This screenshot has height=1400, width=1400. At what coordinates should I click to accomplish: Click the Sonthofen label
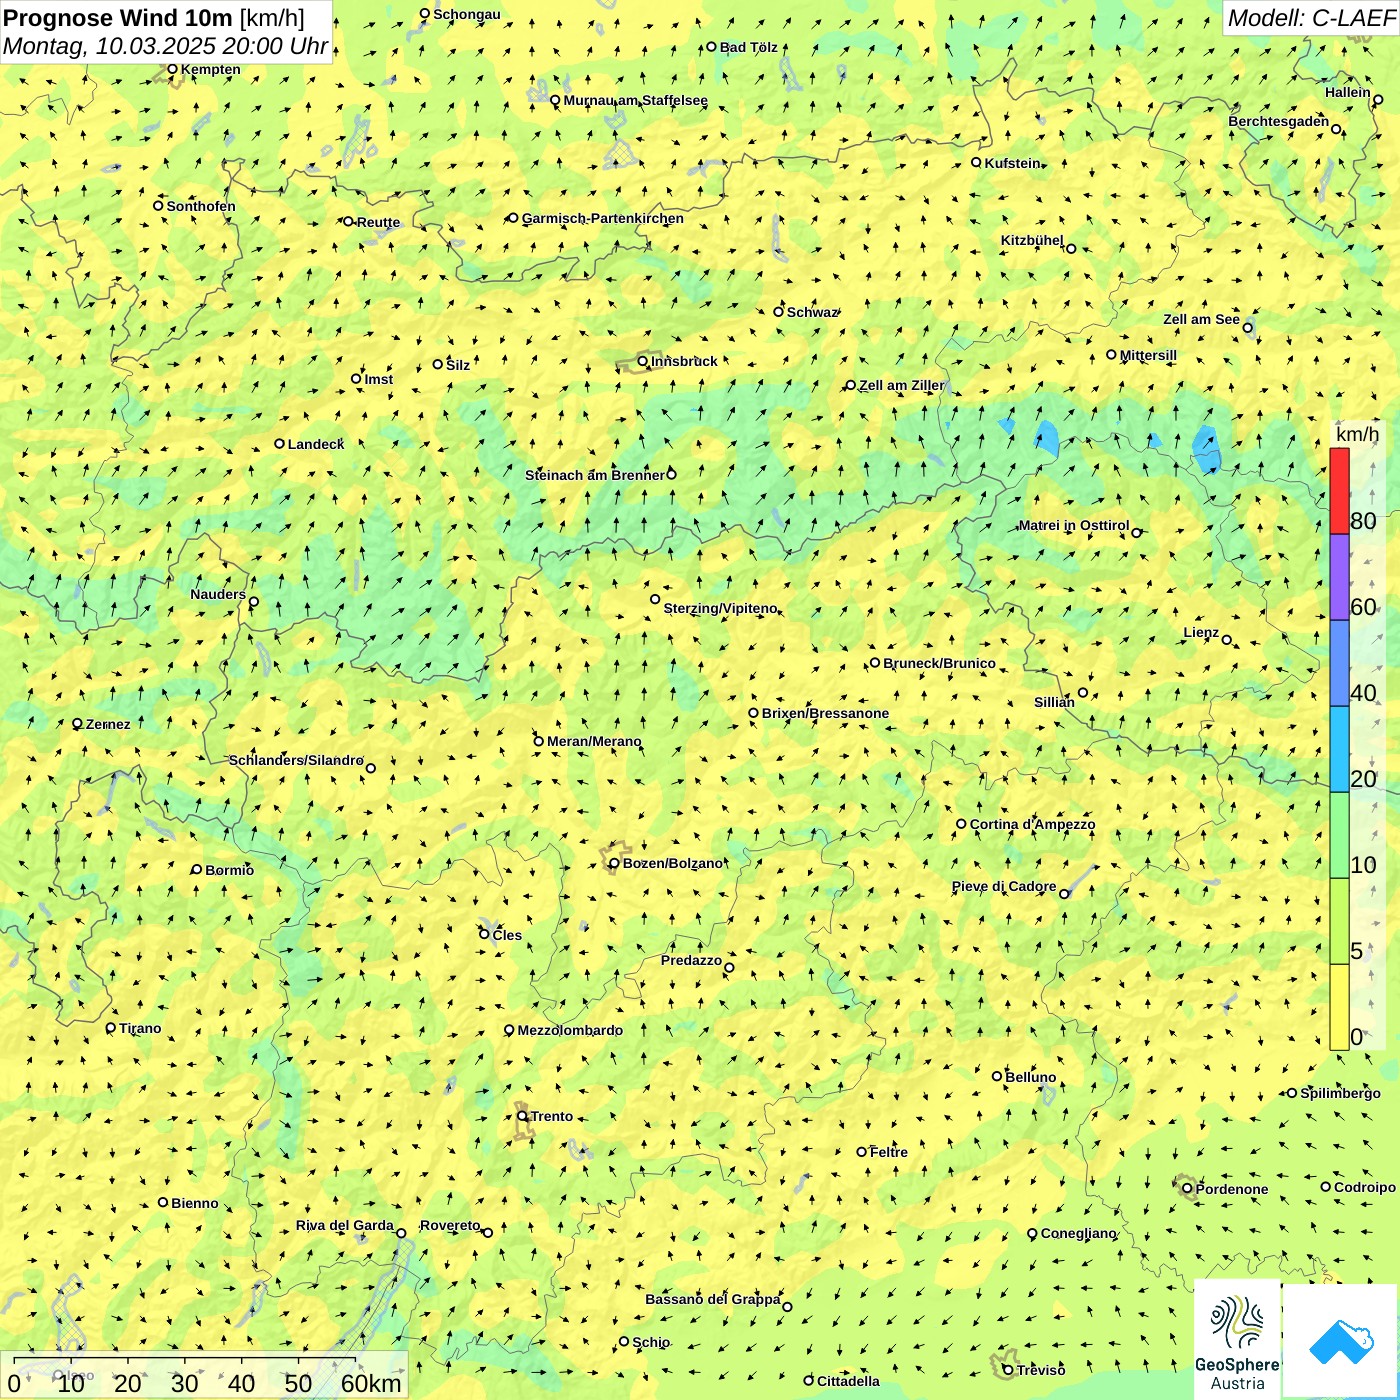(201, 206)
